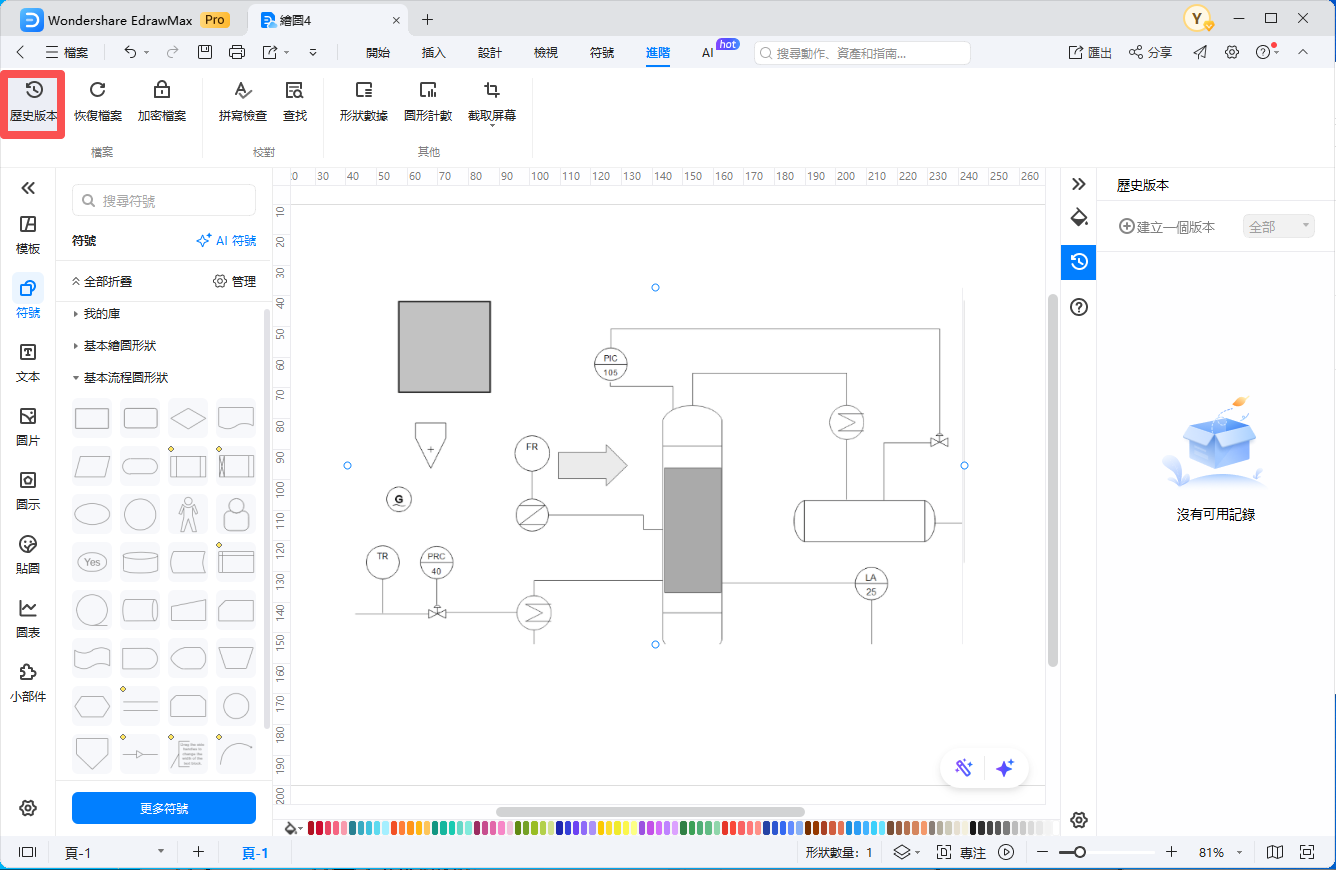Switch to the 插入 ribbon tab

(434, 53)
